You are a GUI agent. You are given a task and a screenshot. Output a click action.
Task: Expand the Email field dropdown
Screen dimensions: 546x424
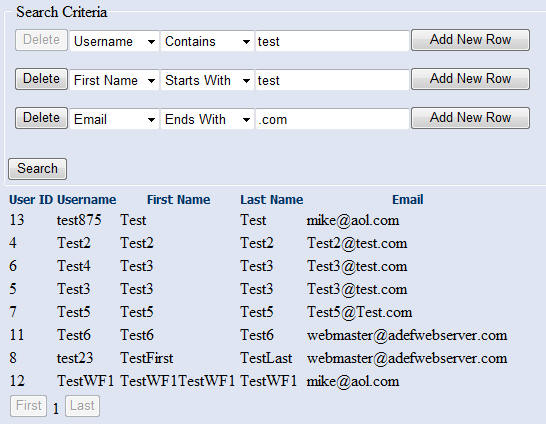[114, 119]
